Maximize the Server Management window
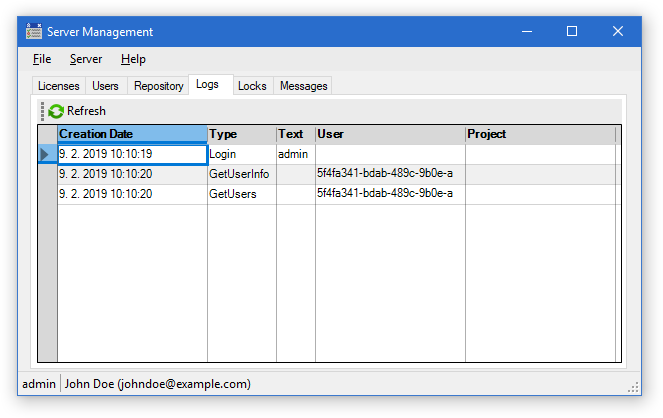This screenshot has height=418, width=663. (572, 31)
